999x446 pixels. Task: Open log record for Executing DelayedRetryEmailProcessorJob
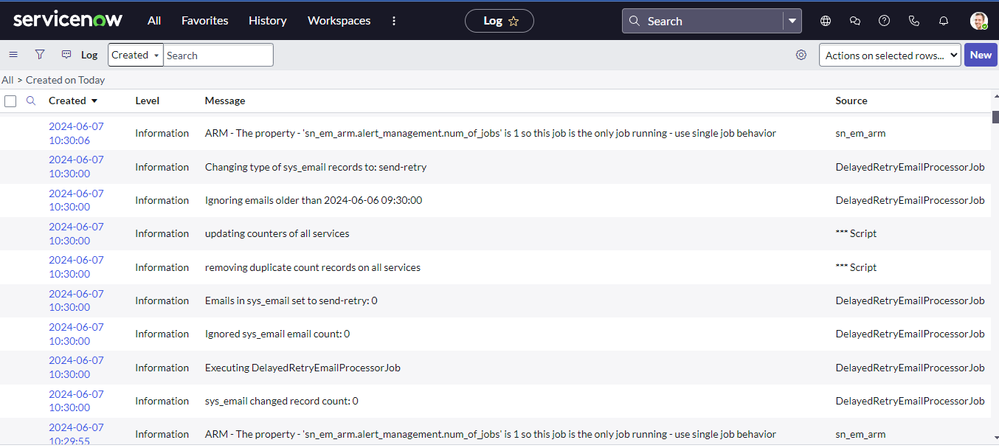[x=76, y=368]
